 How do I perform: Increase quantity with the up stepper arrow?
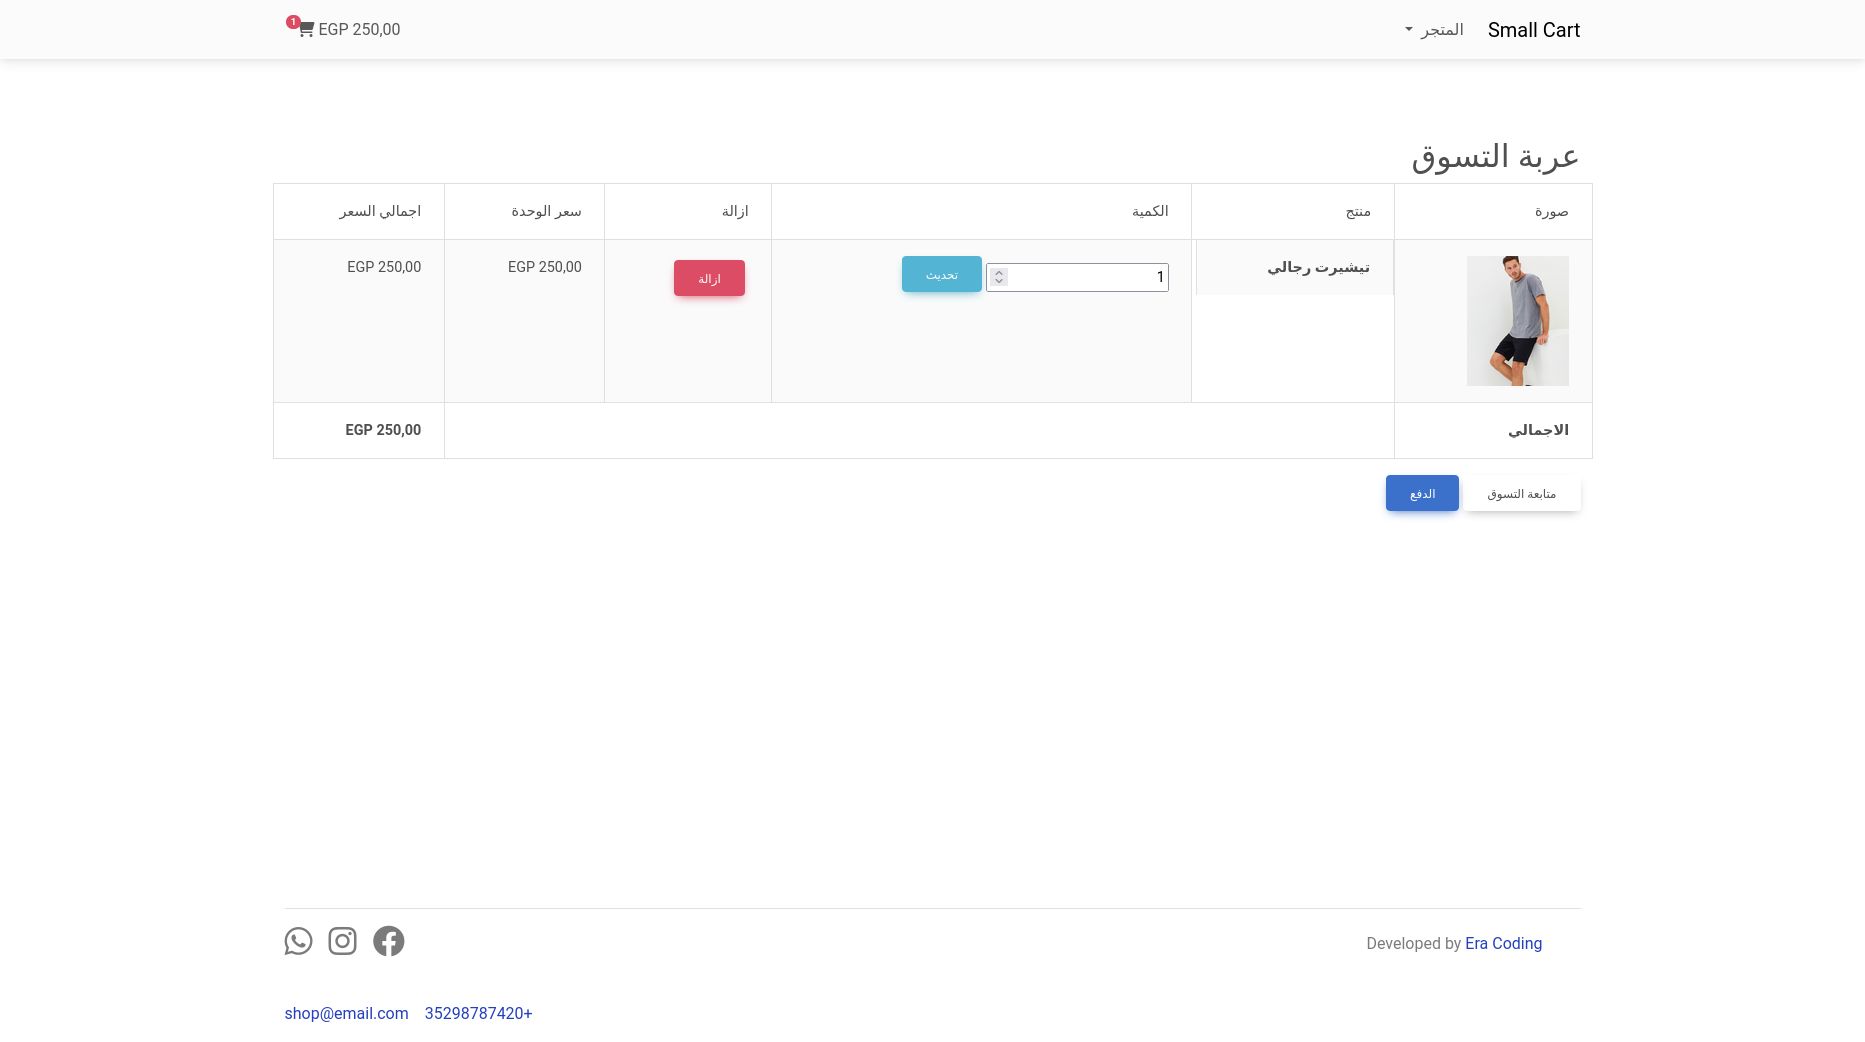[999, 272]
